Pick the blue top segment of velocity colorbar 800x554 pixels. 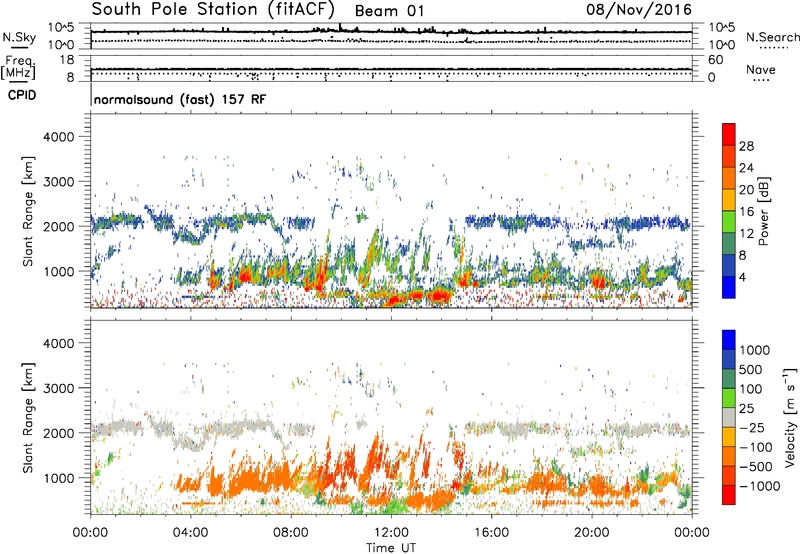729,340
